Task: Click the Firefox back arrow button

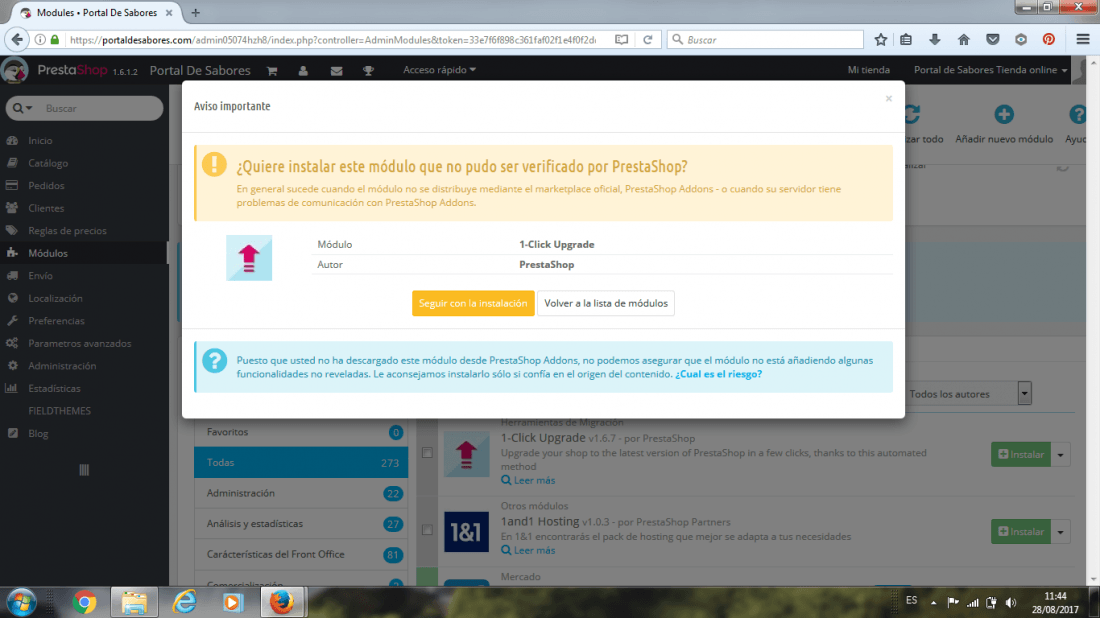Action: pos(18,40)
